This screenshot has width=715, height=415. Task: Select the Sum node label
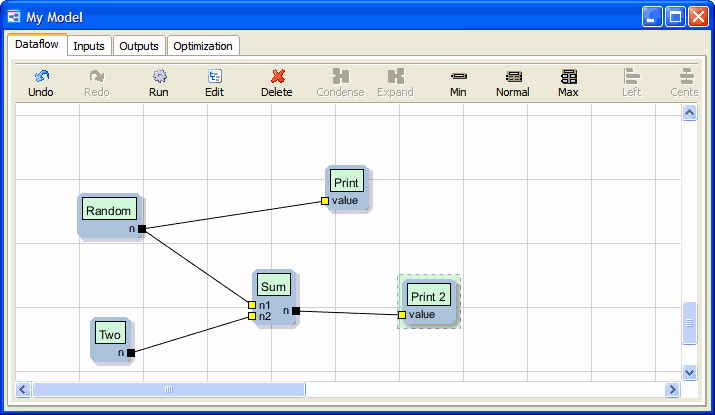(273, 286)
